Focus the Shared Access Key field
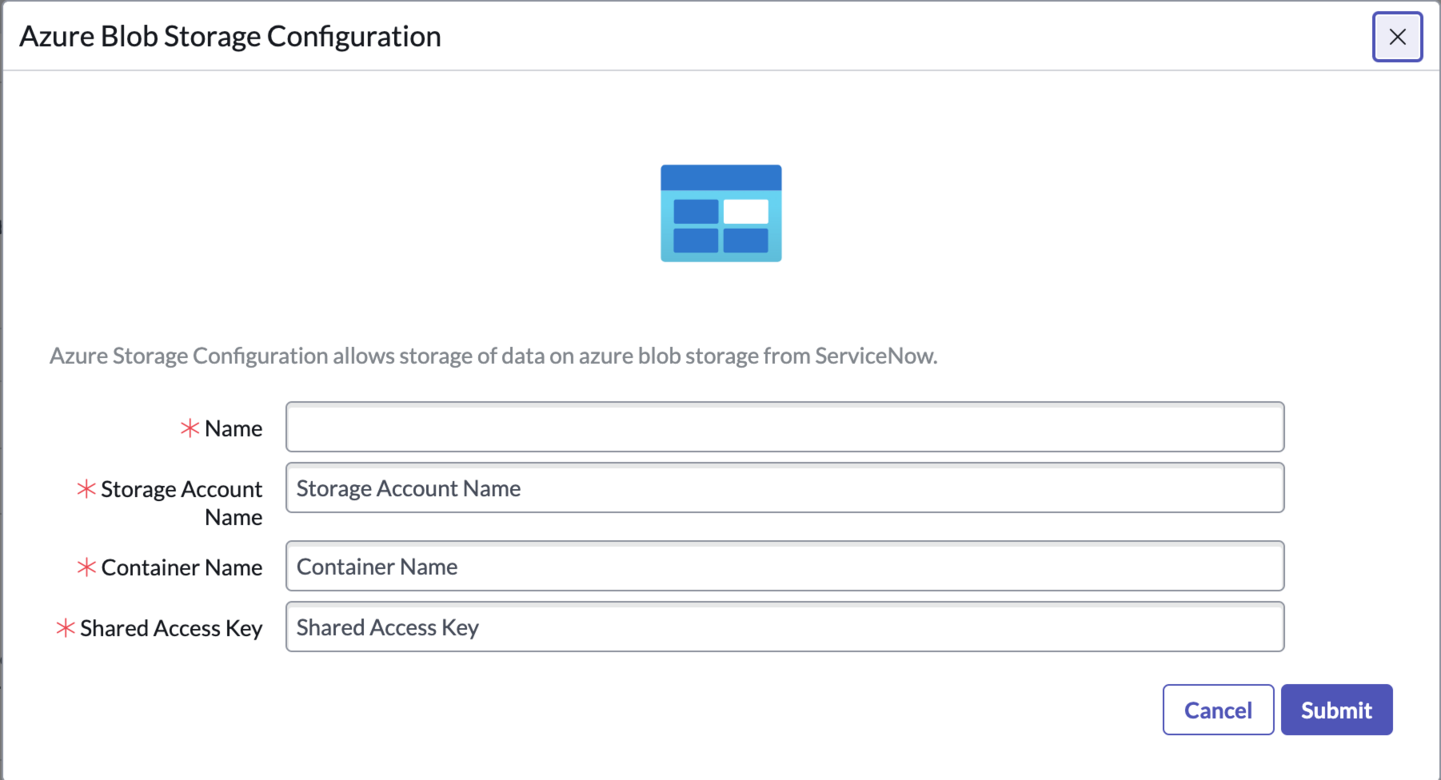The height and width of the screenshot is (780, 1441). (785, 627)
